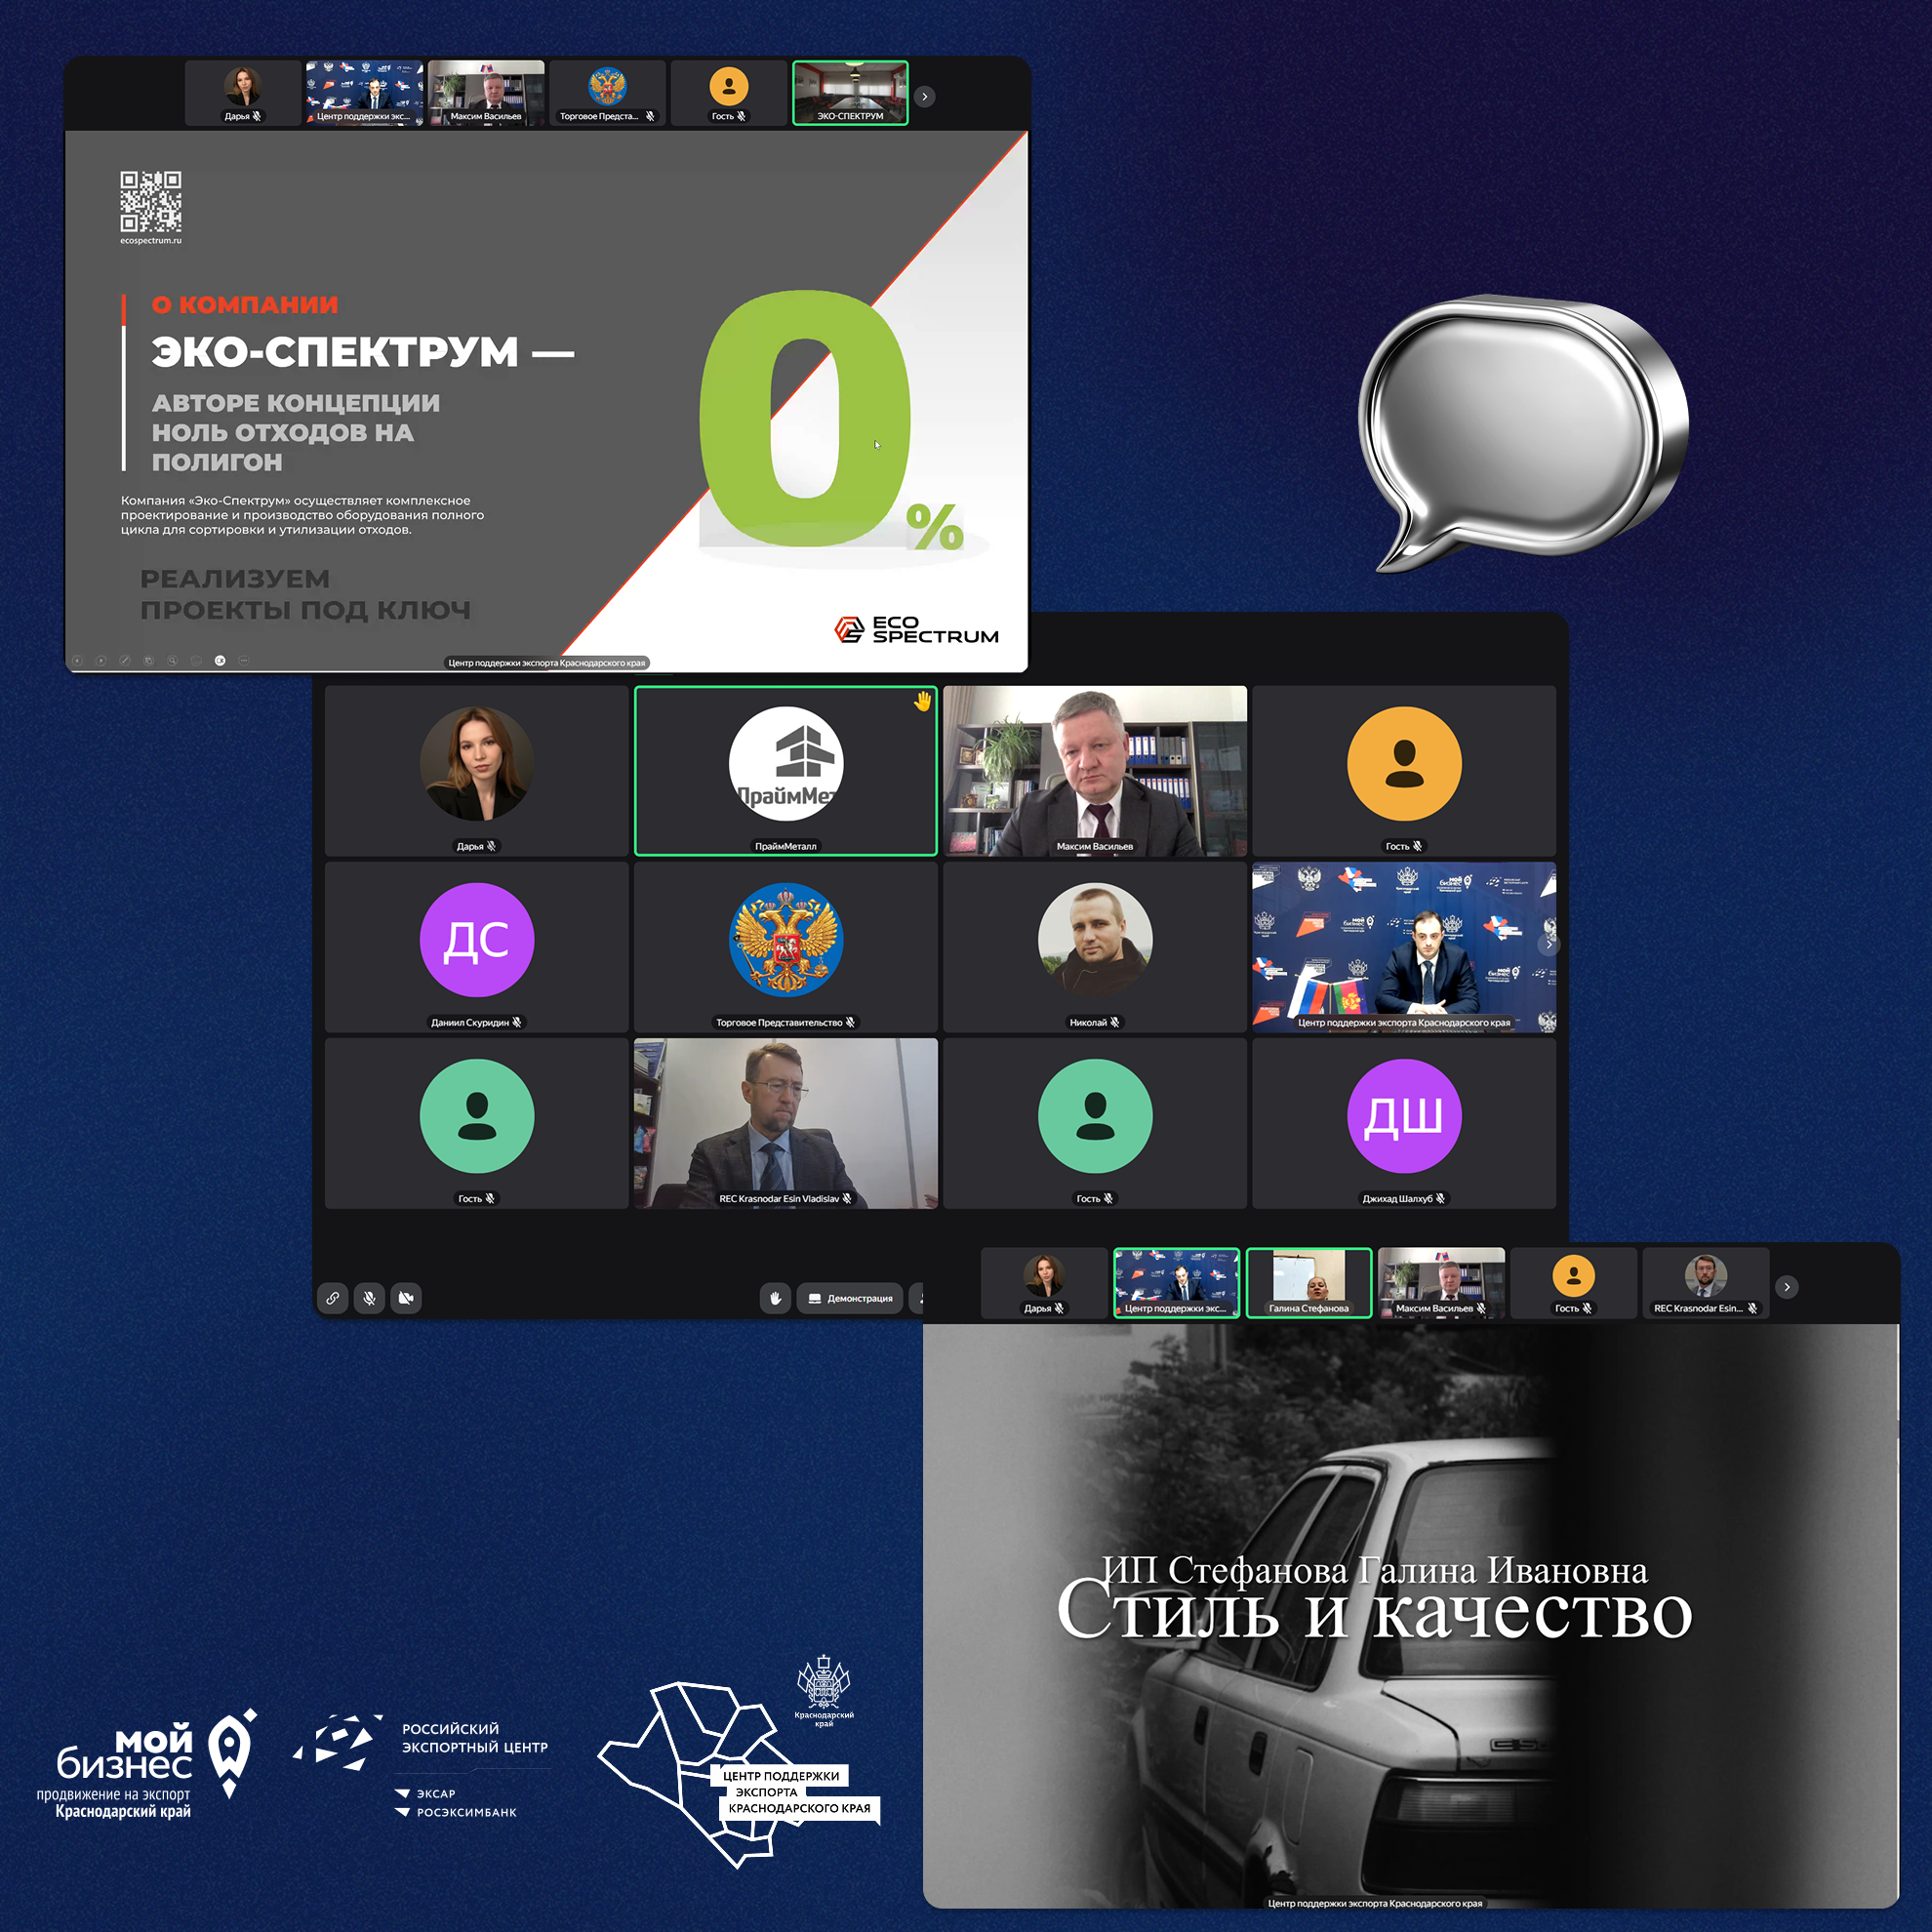Select Максим Васильев thumbnail in the Эко-Спектрум window strip
Viewport: 1932px width, 1932px height.
tap(486, 93)
